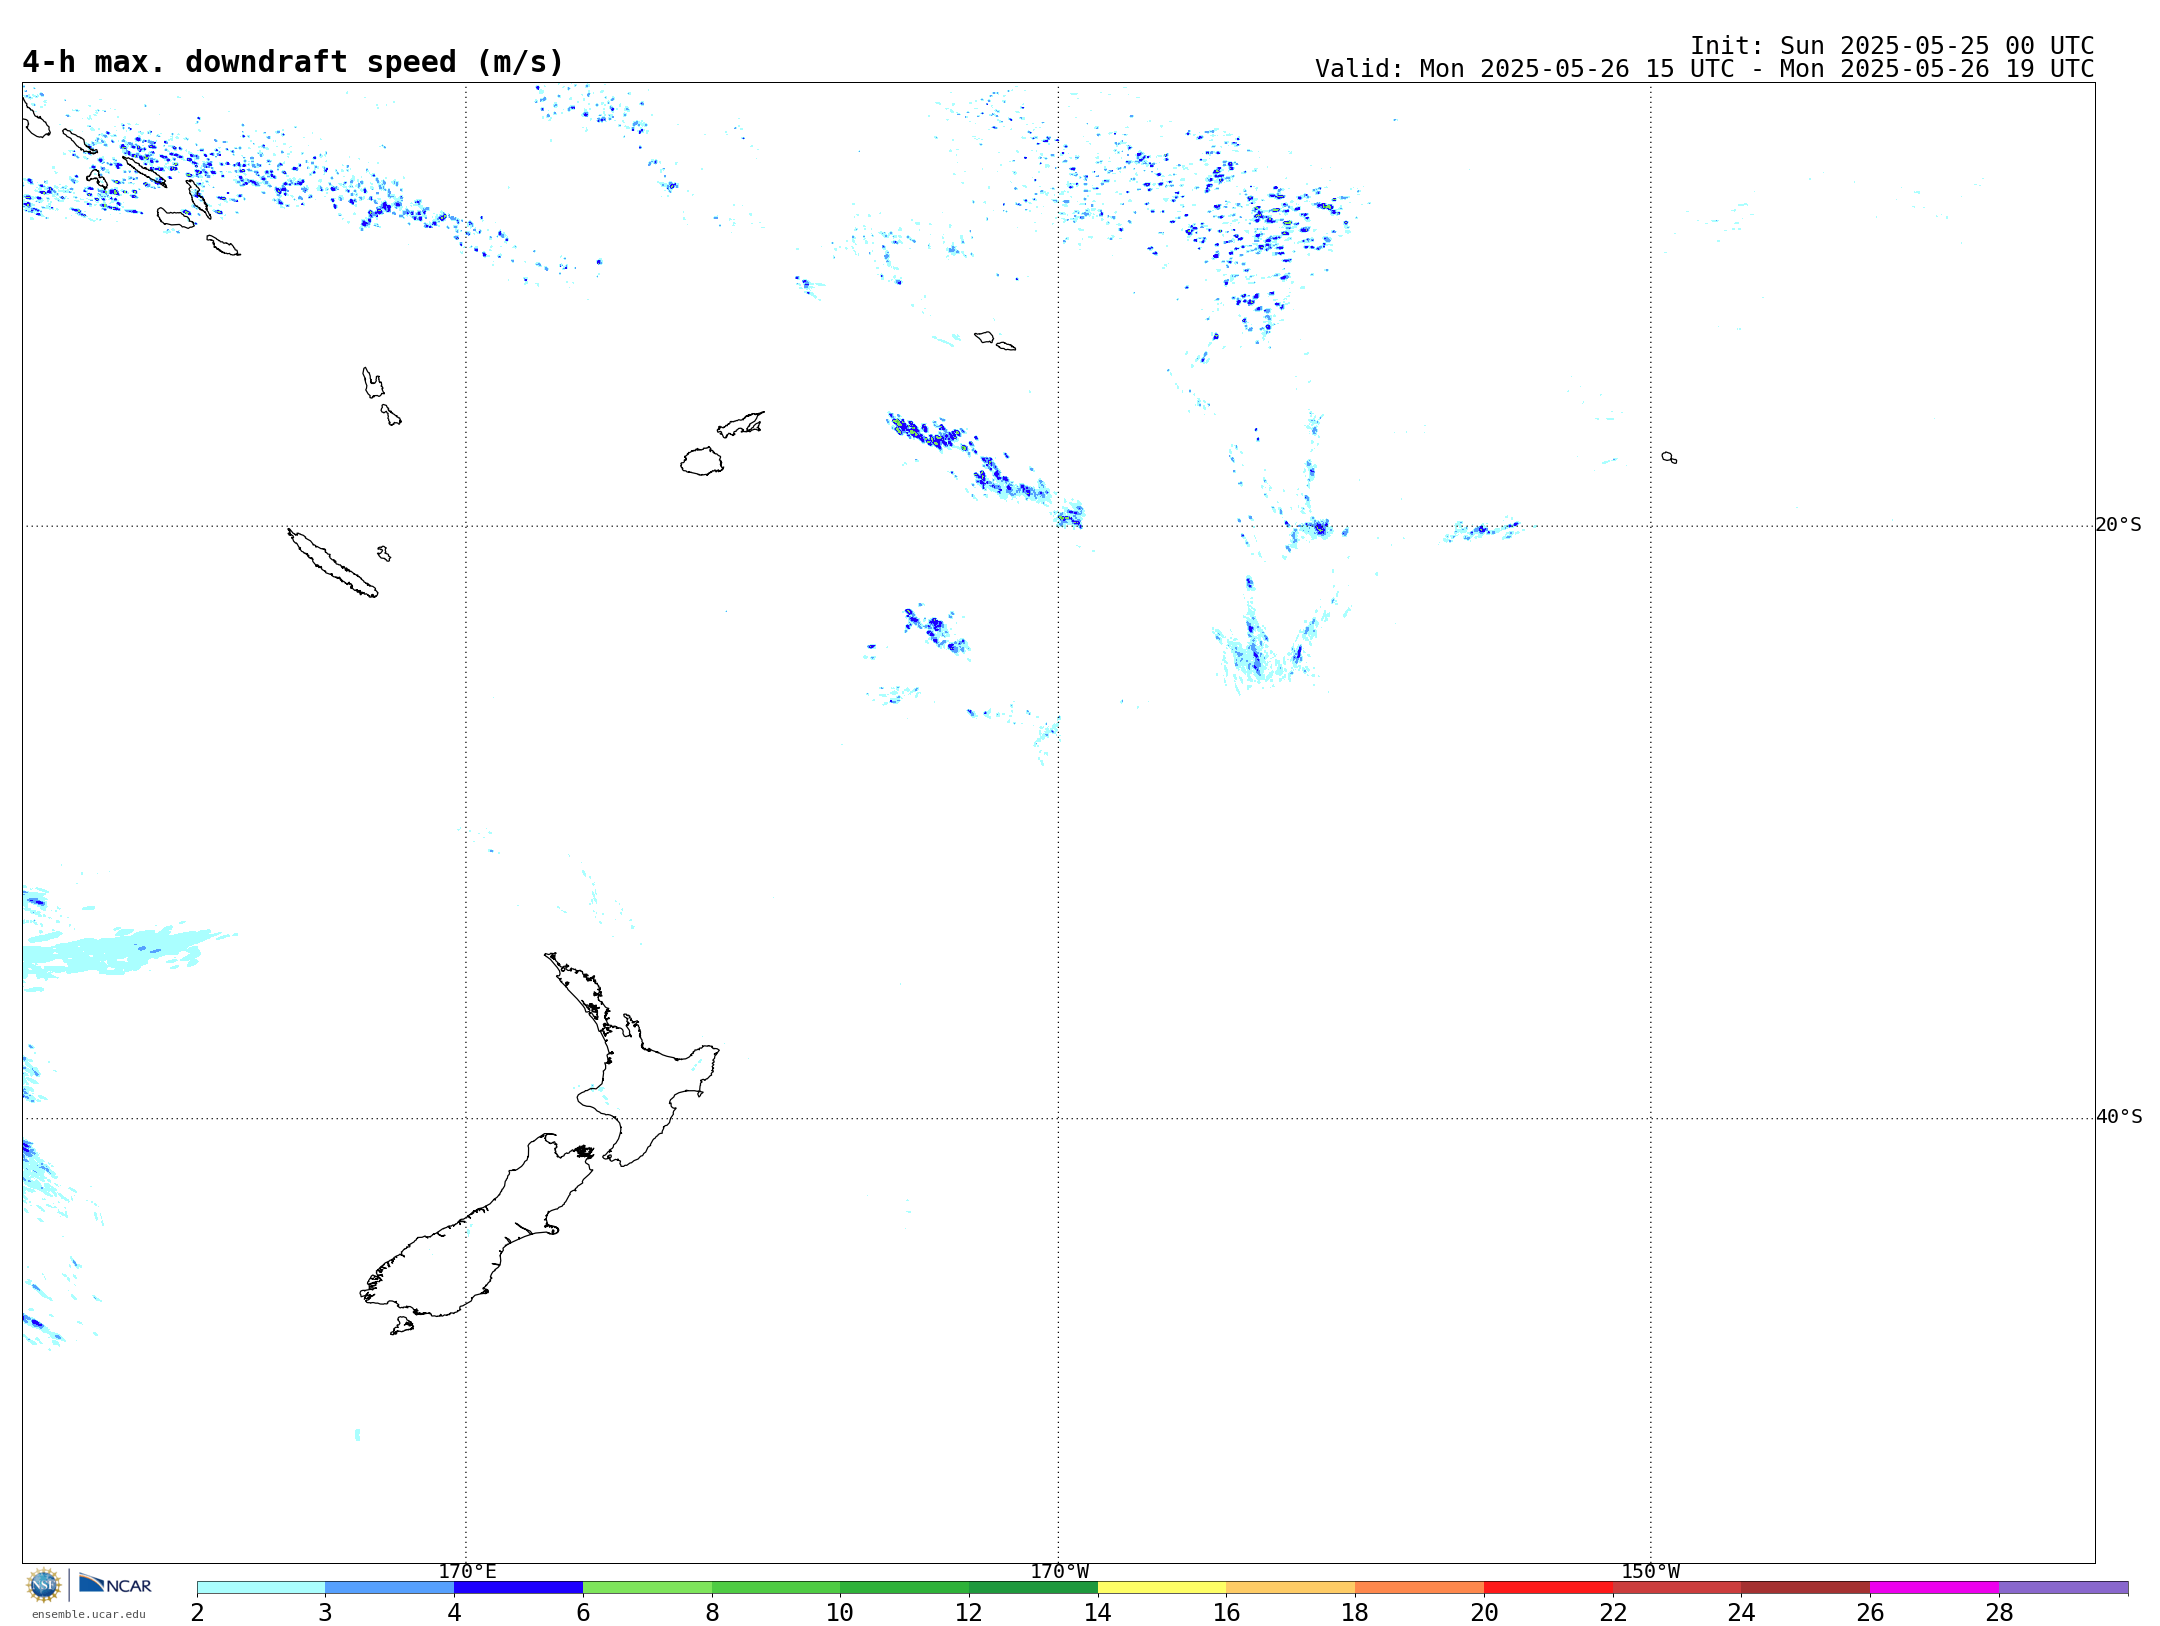Click the colorbar tick label 10
Screen dimensions: 2160x1626
tap(840, 1613)
